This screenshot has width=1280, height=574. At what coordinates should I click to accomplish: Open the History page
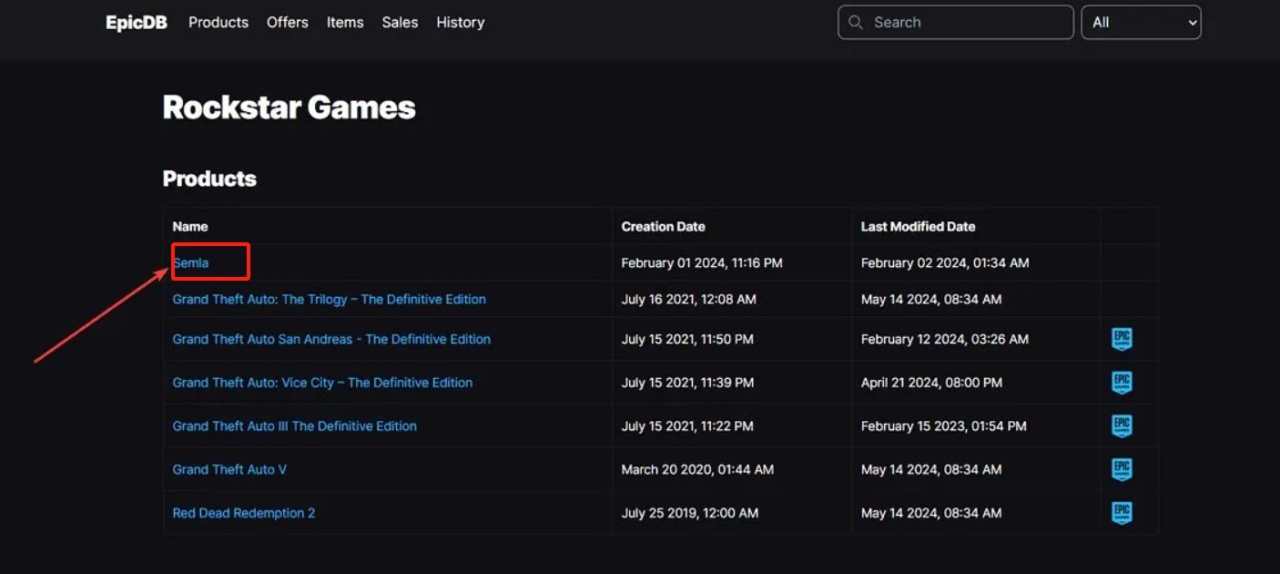460,22
